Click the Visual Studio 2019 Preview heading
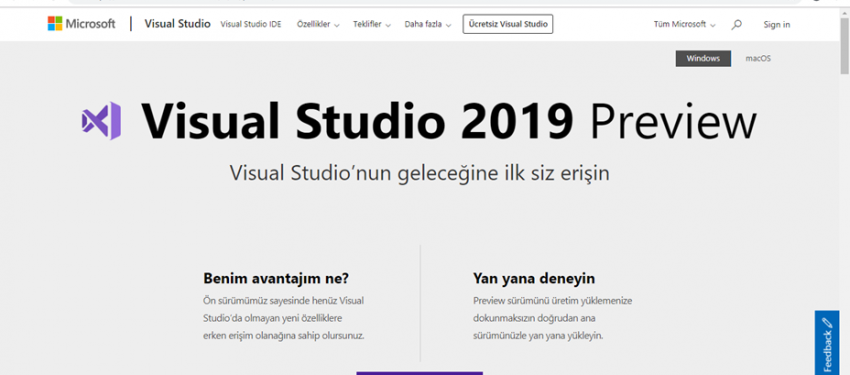Image resolution: width=850 pixels, height=375 pixels. pos(448,121)
